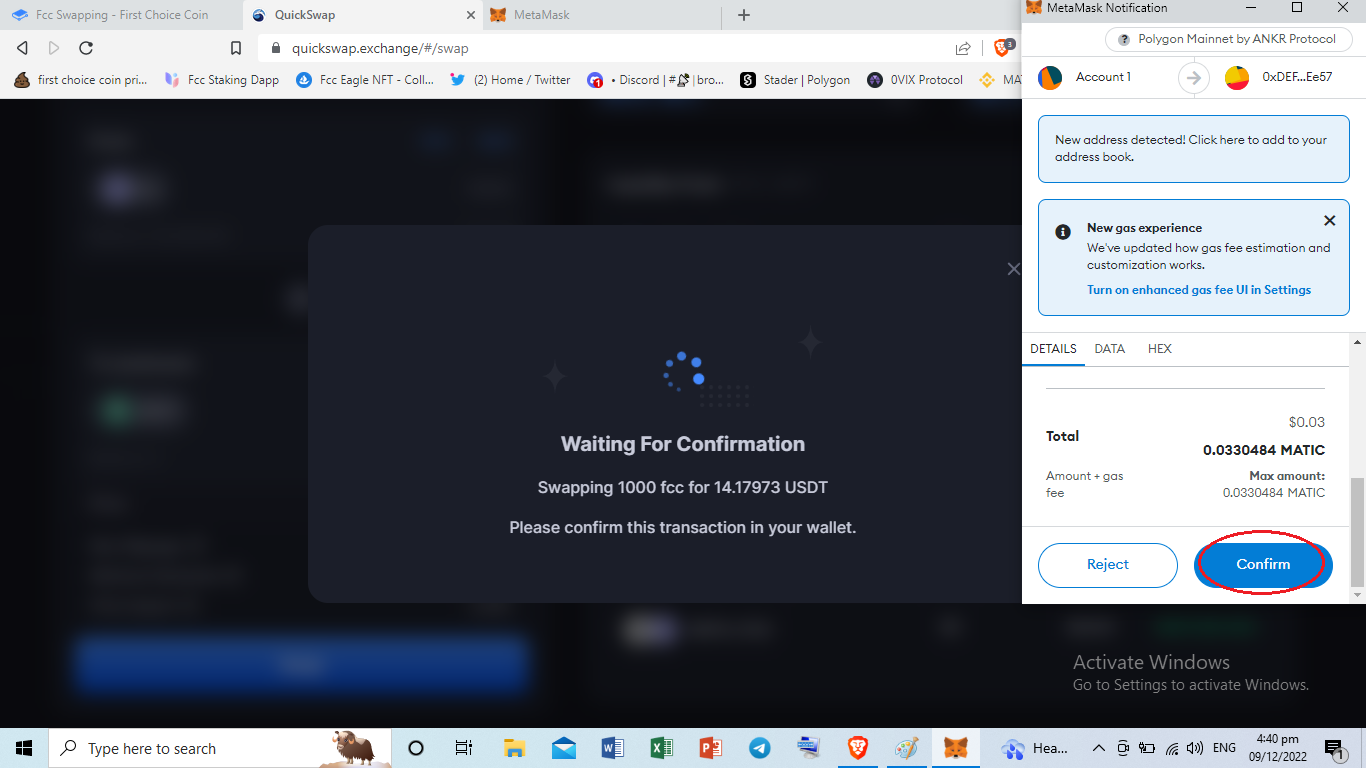
Task: Switch to the MetaMask browser tab
Action: (x=598, y=15)
